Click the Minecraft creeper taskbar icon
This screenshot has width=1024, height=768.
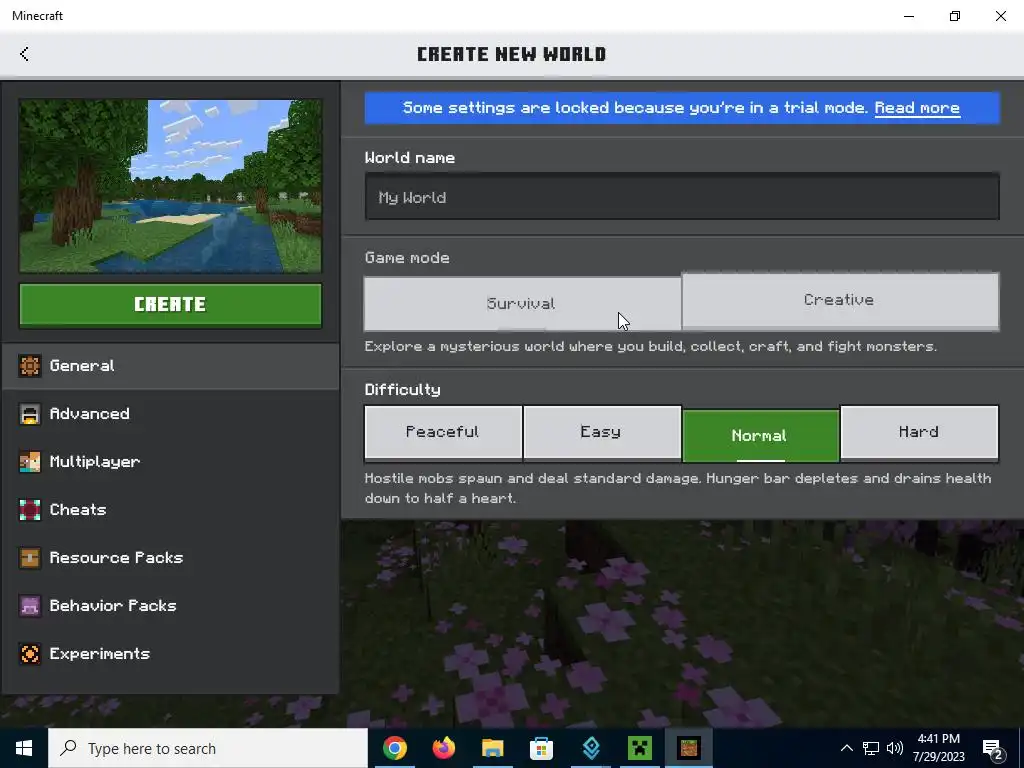640,748
